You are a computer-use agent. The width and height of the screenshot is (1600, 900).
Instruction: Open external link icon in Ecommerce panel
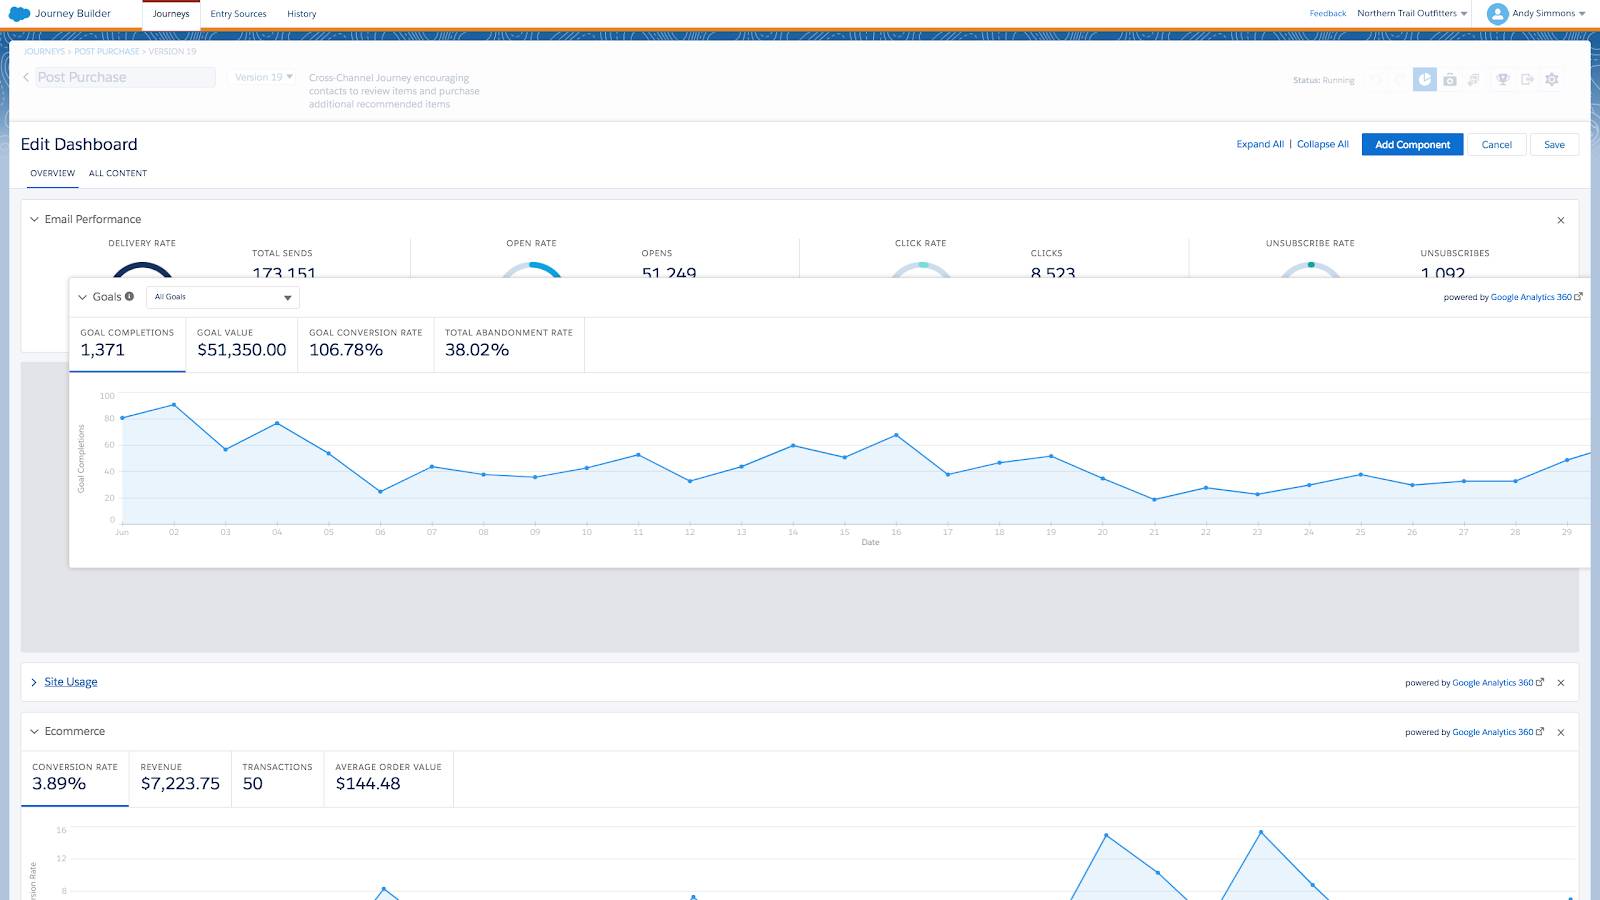pyautogui.click(x=1540, y=732)
